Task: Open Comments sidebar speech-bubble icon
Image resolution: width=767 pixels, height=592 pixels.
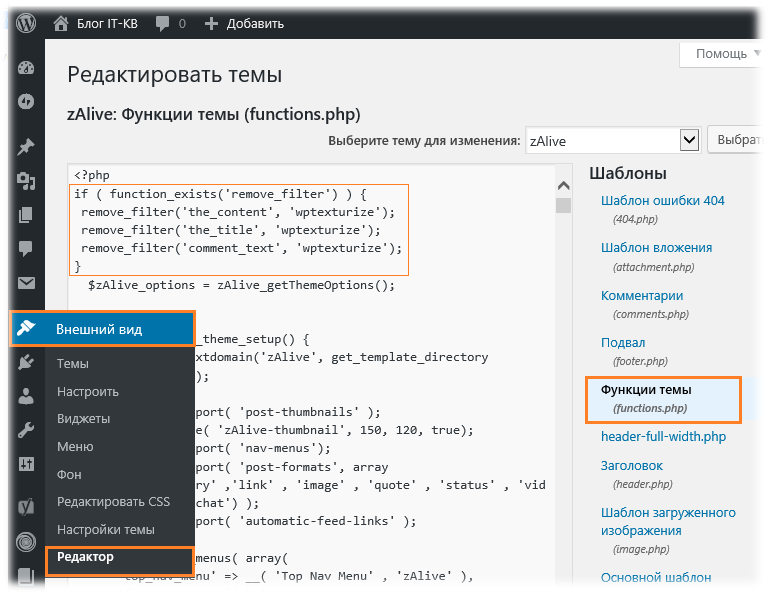Action: [26, 249]
